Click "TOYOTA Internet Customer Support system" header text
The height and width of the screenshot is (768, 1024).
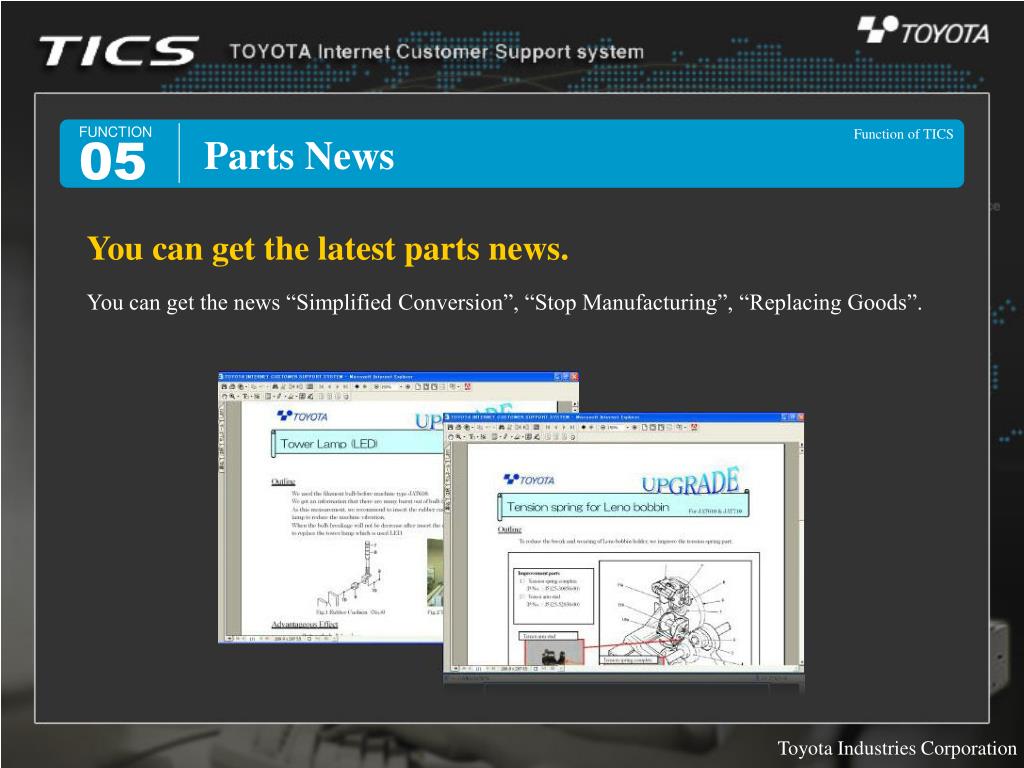[436, 52]
